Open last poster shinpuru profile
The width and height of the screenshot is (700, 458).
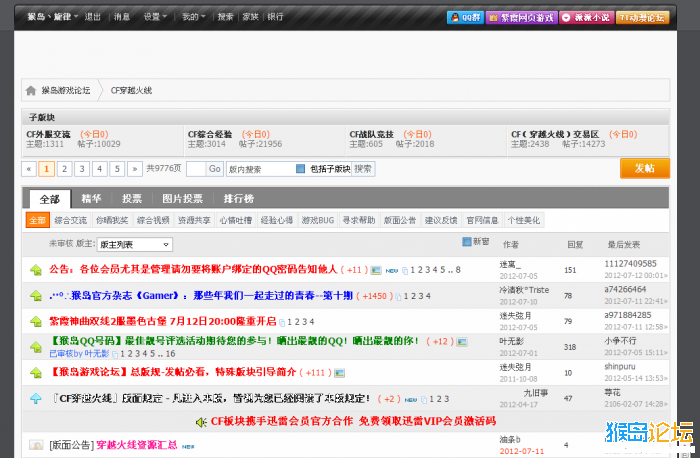pyautogui.click(x=620, y=366)
